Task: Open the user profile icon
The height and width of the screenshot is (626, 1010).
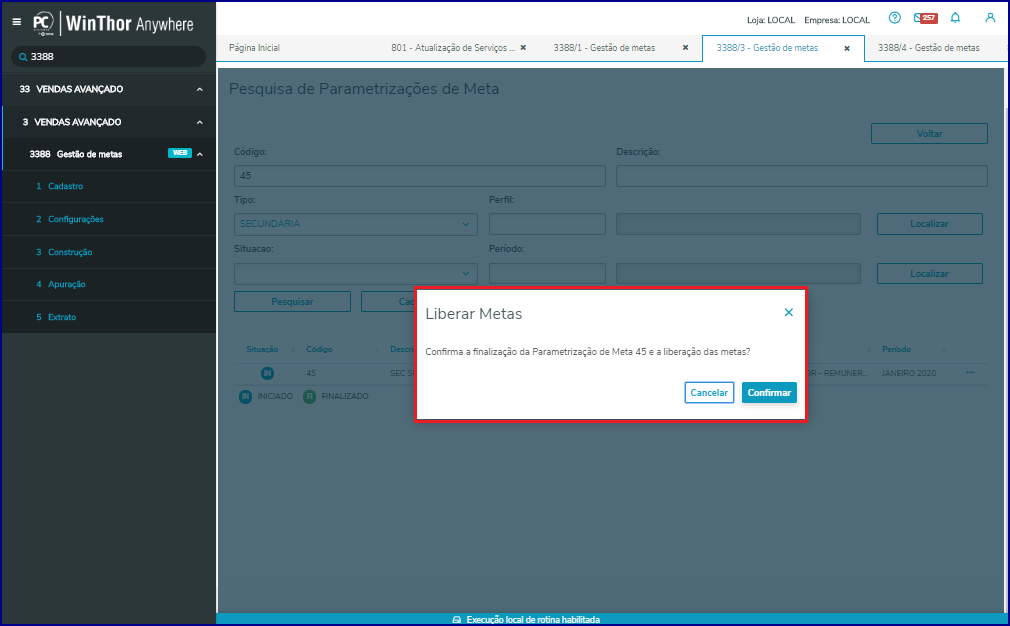Action: pyautogui.click(x=990, y=18)
